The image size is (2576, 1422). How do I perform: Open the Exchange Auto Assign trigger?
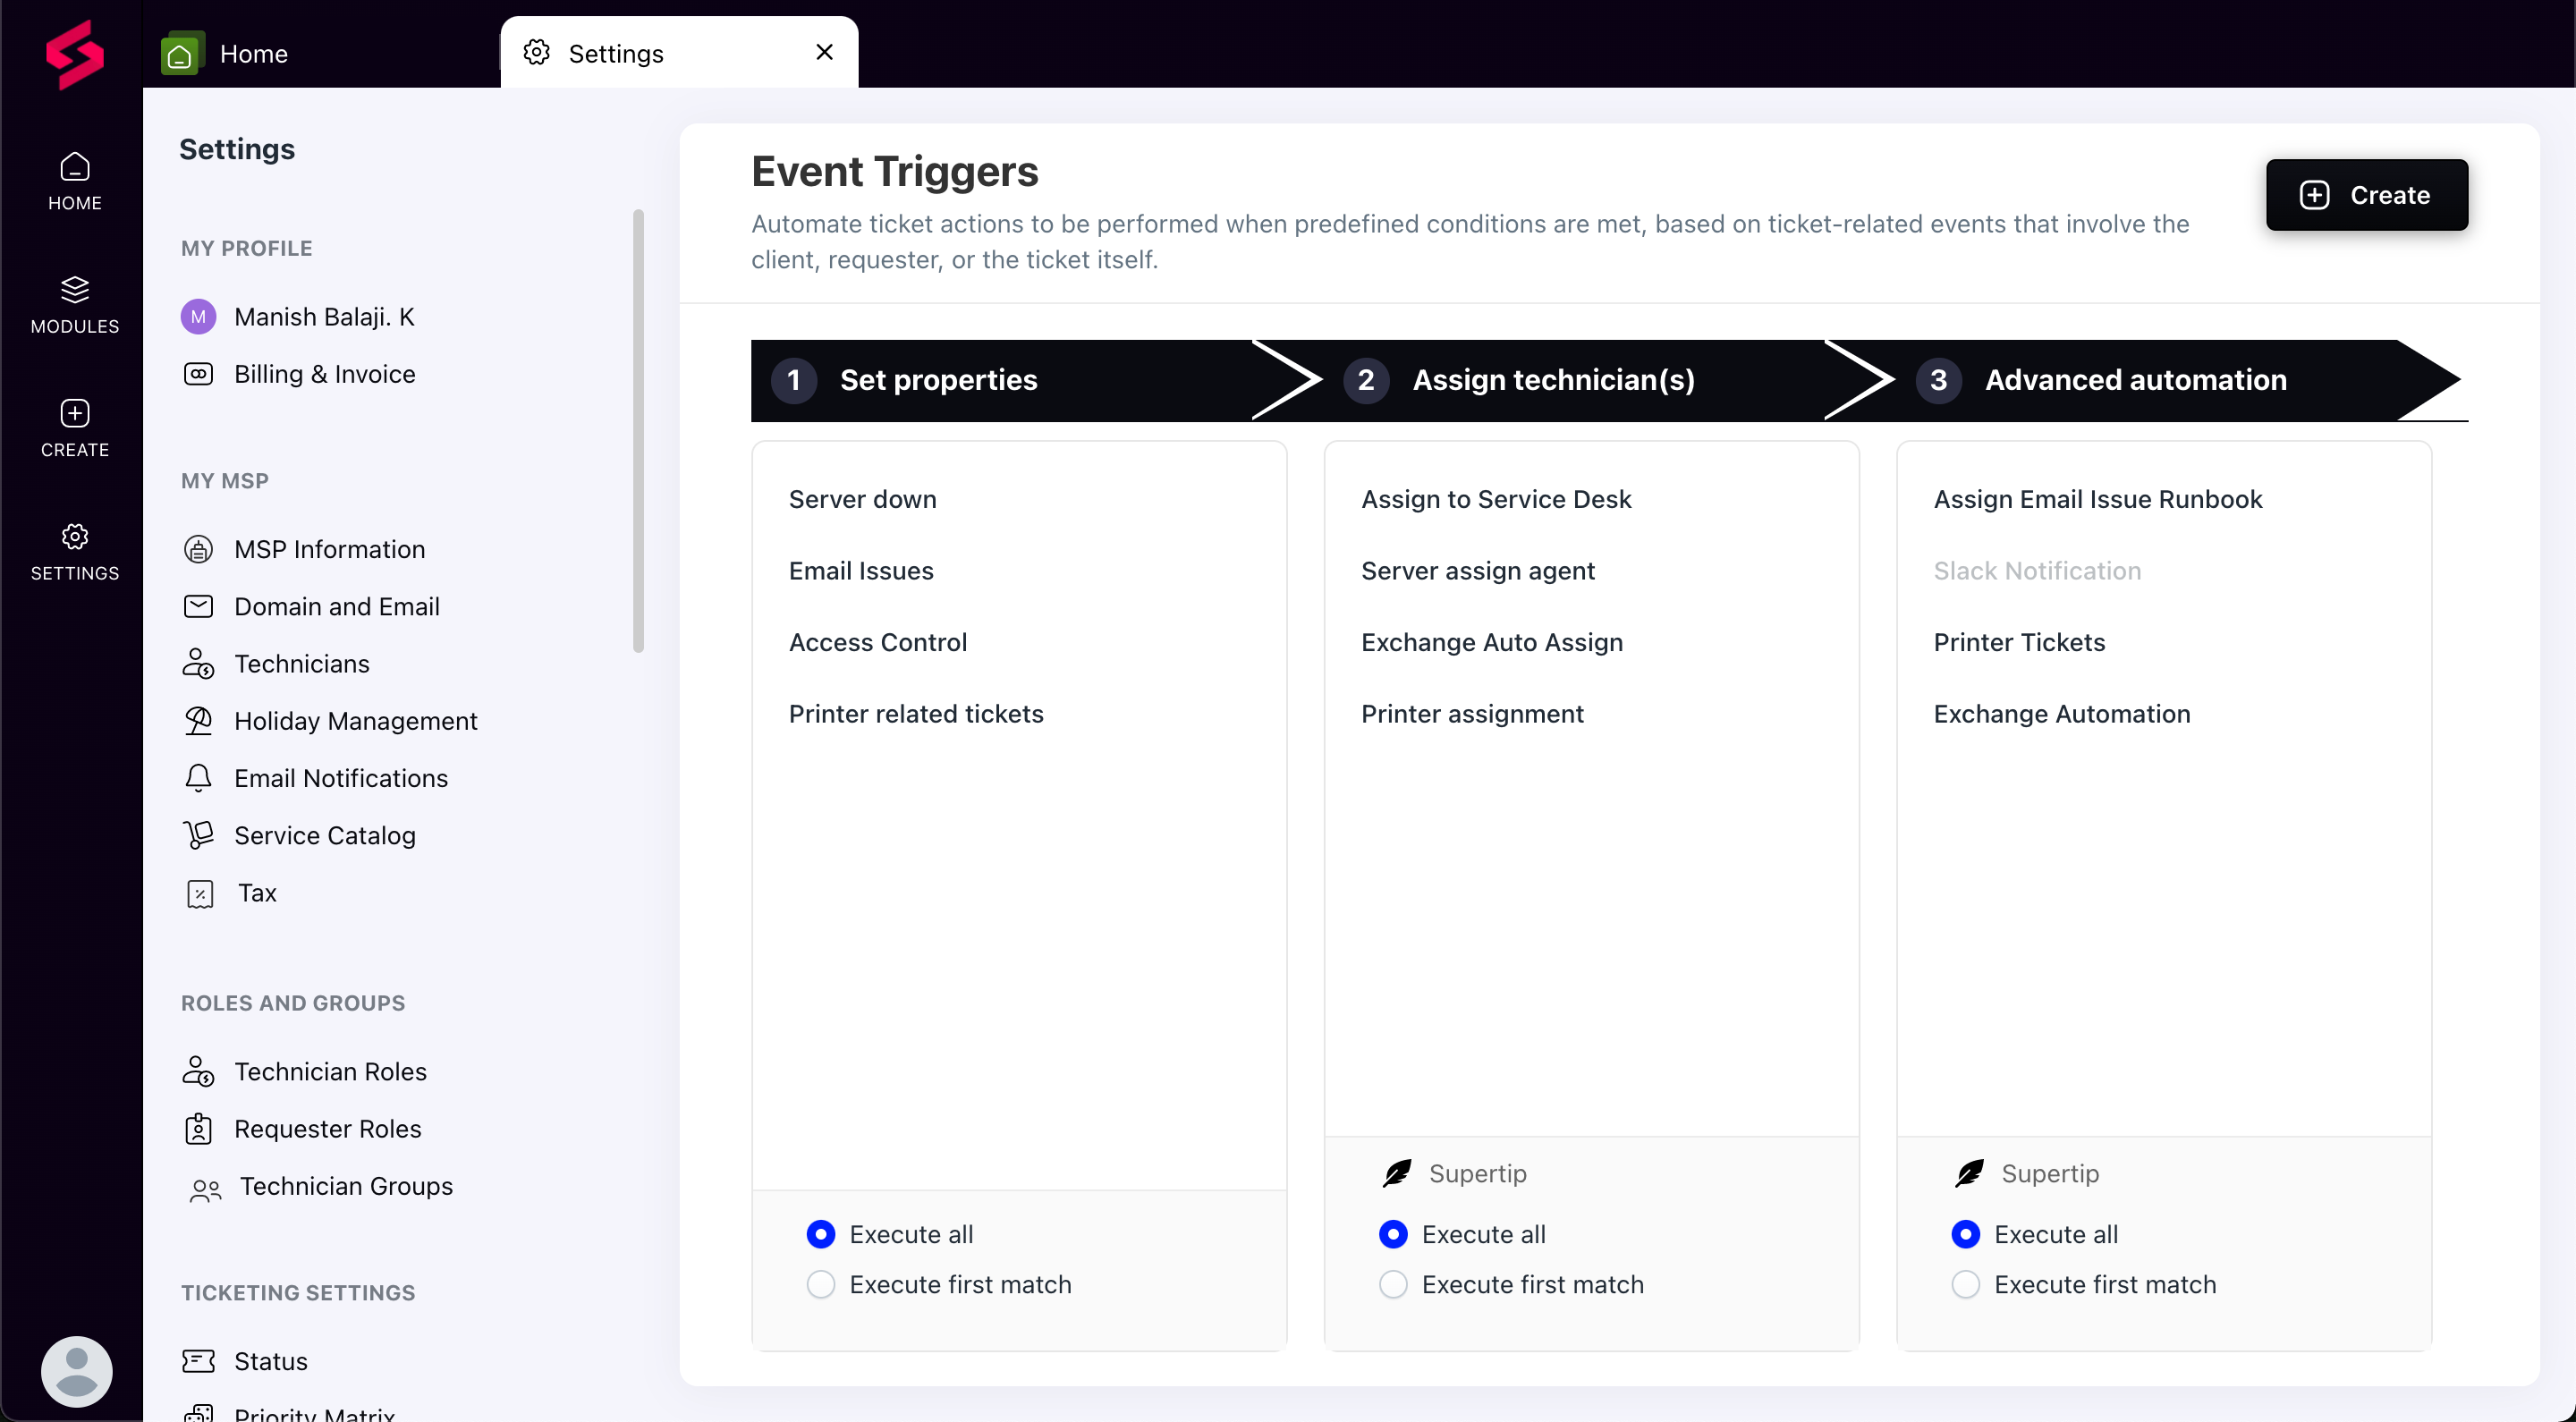(x=1491, y=642)
